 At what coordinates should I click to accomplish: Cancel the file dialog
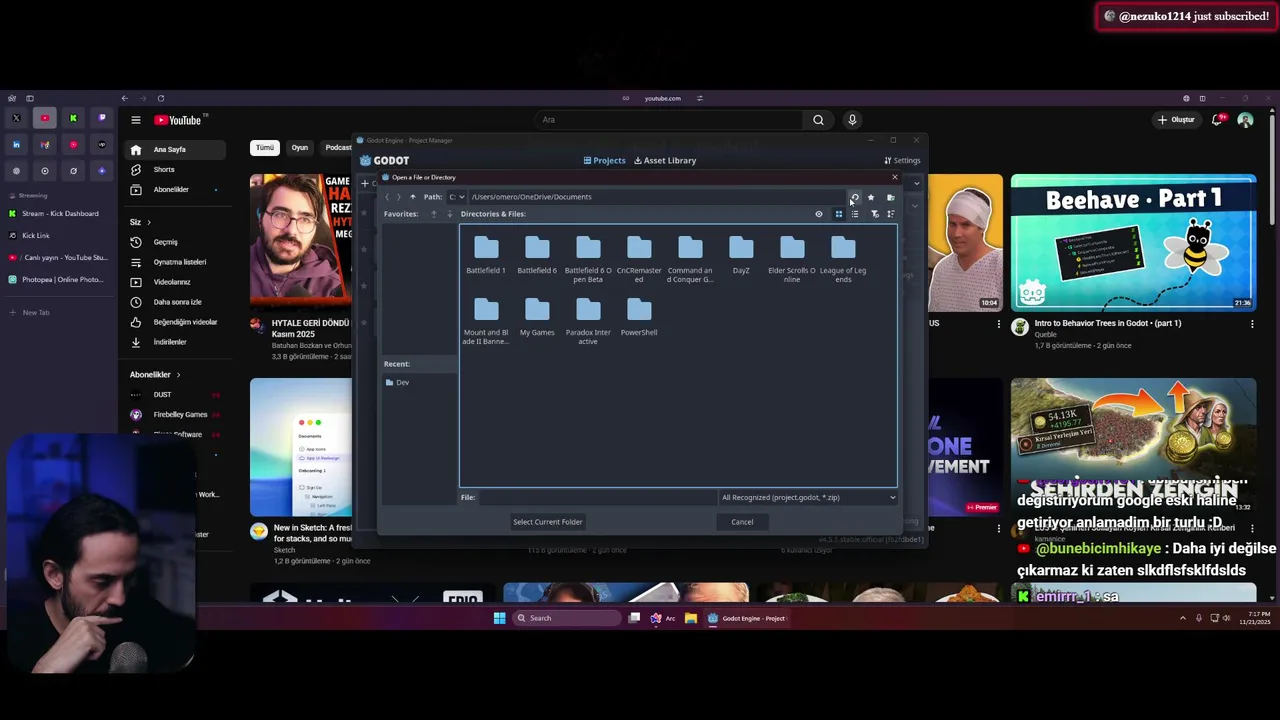(742, 522)
